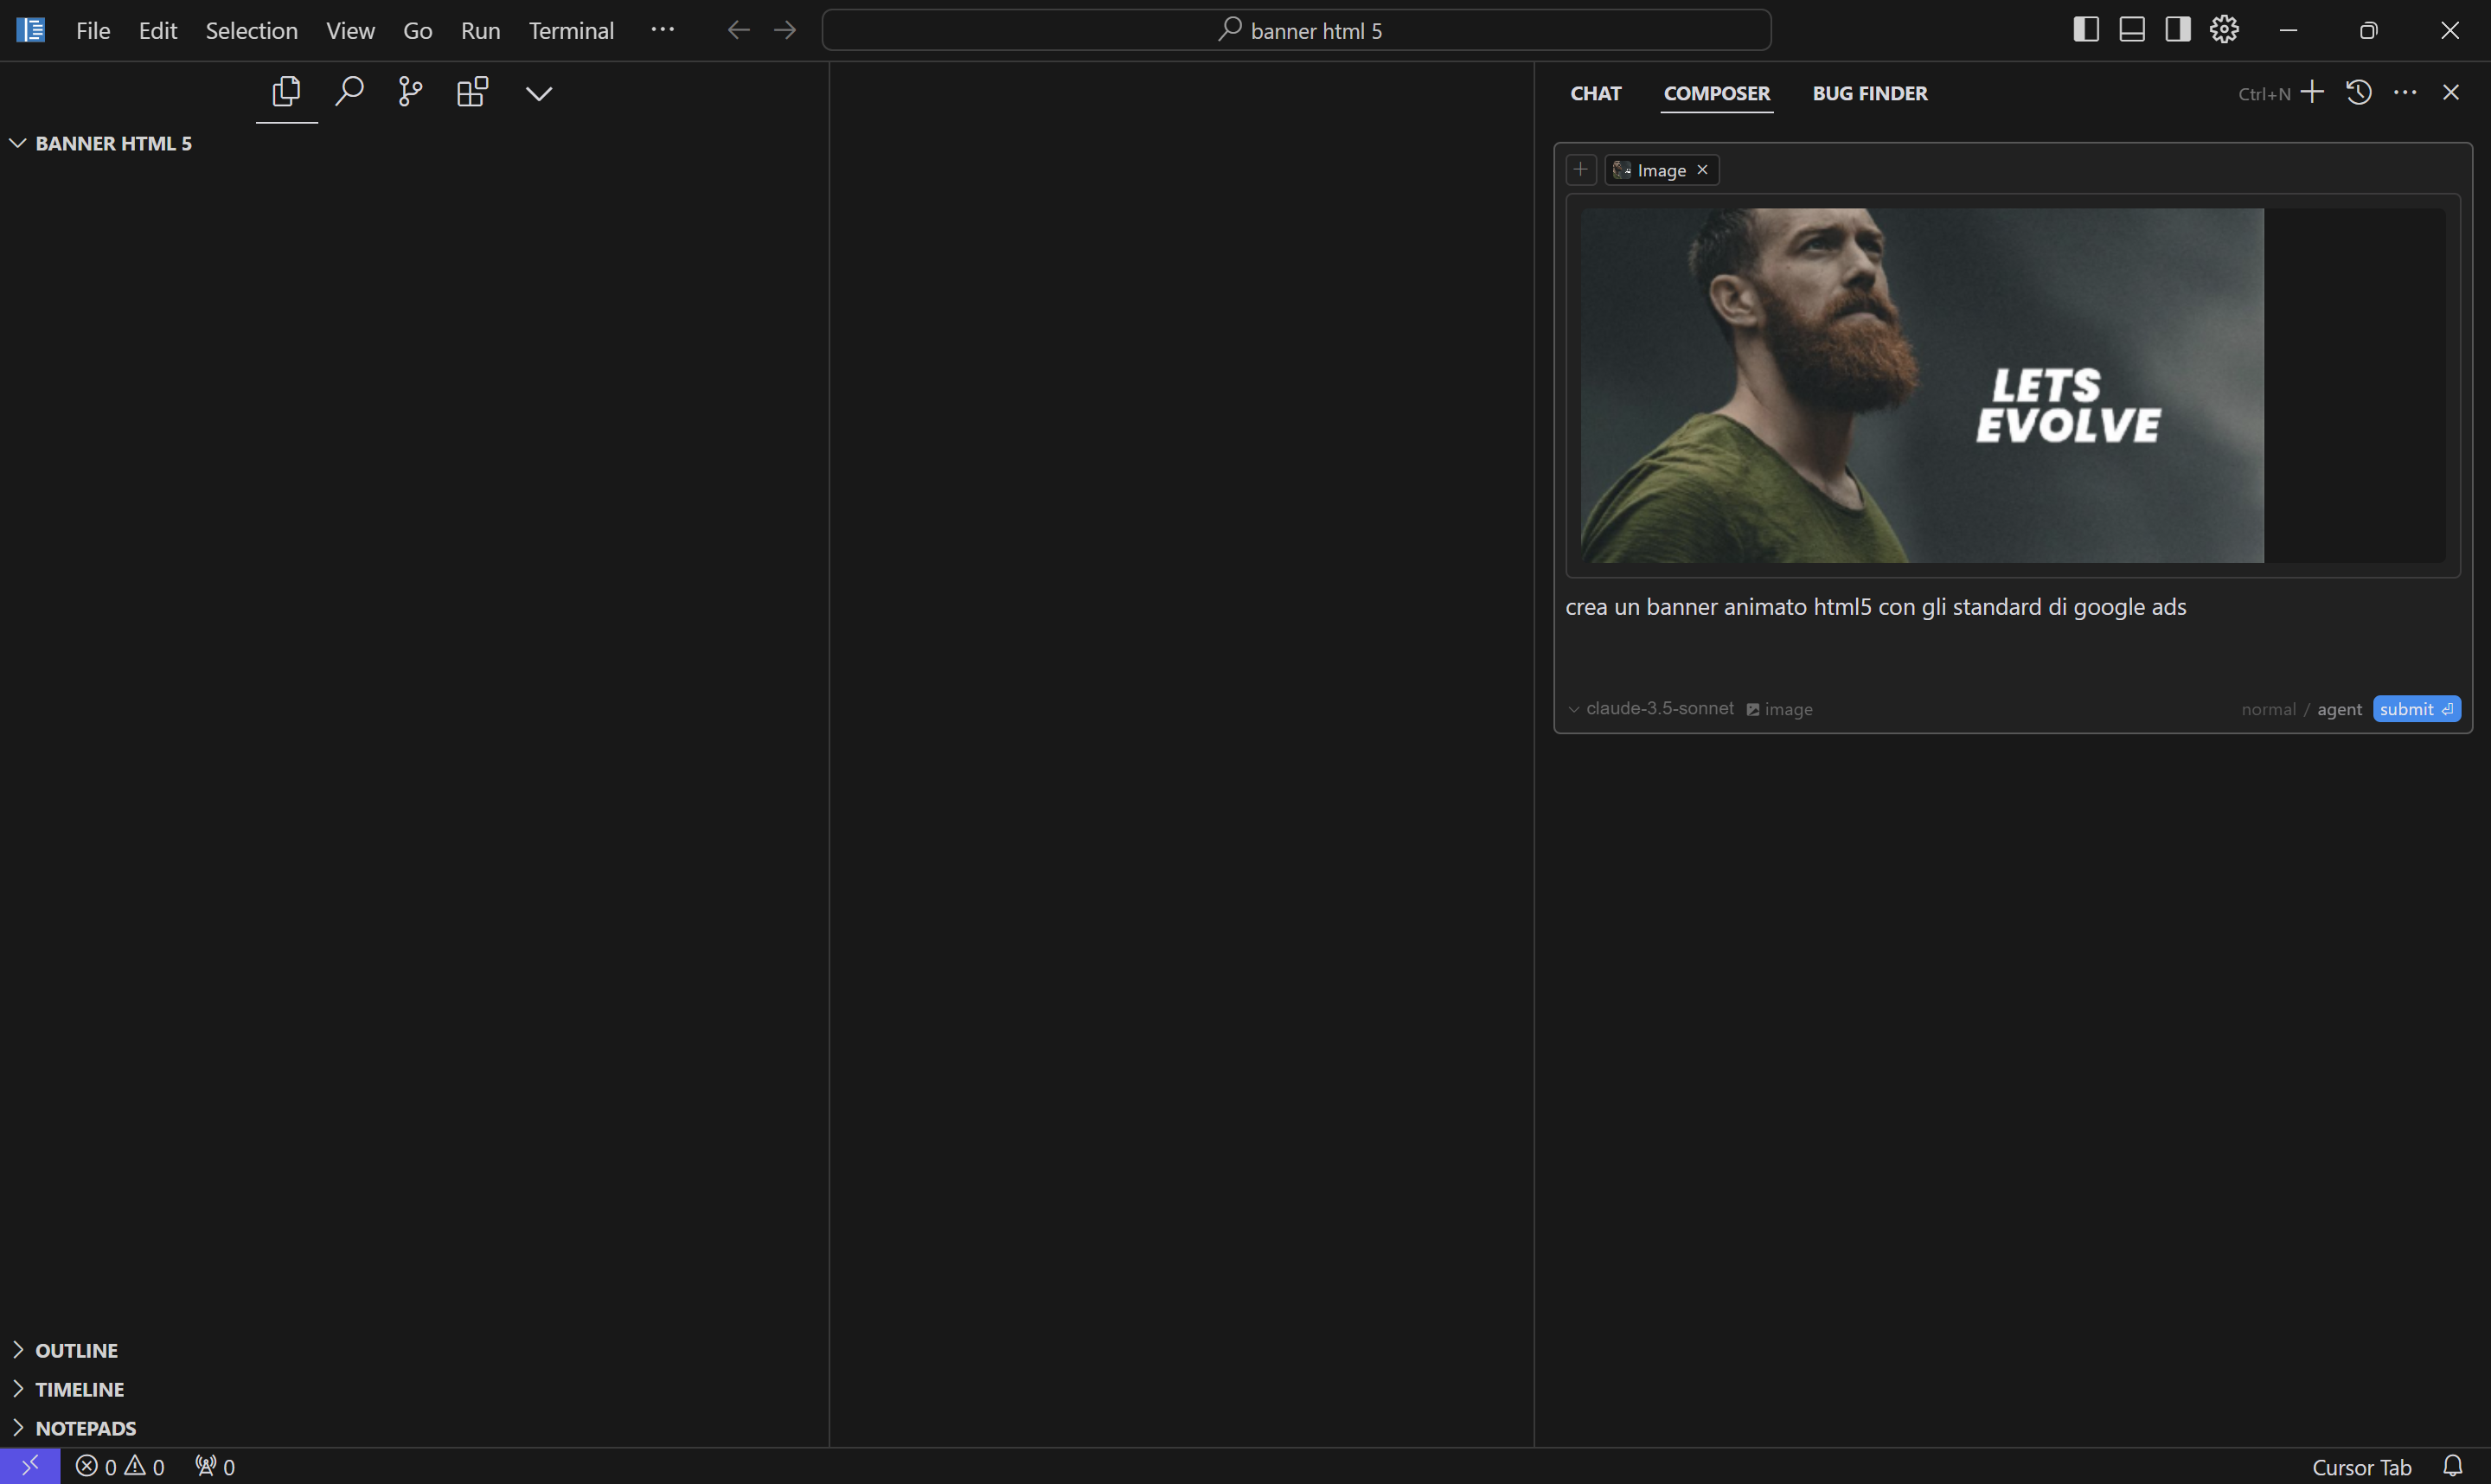
Task: Switch composer to agent mode
Action: coord(2339,709)
